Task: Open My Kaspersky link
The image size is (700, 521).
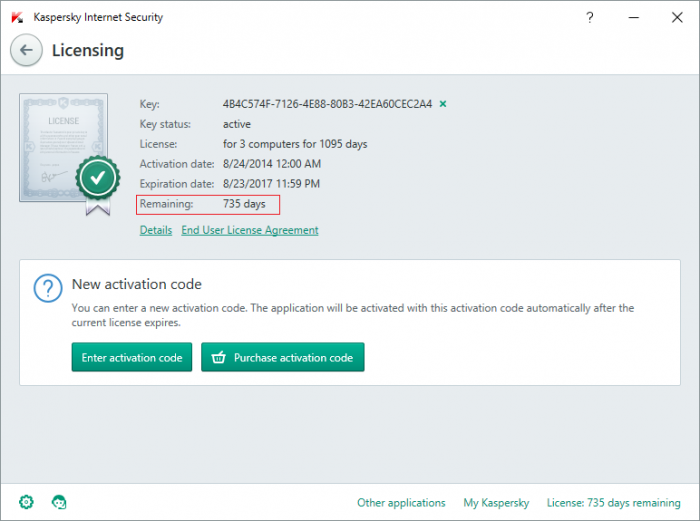Action: pos(496,503)
